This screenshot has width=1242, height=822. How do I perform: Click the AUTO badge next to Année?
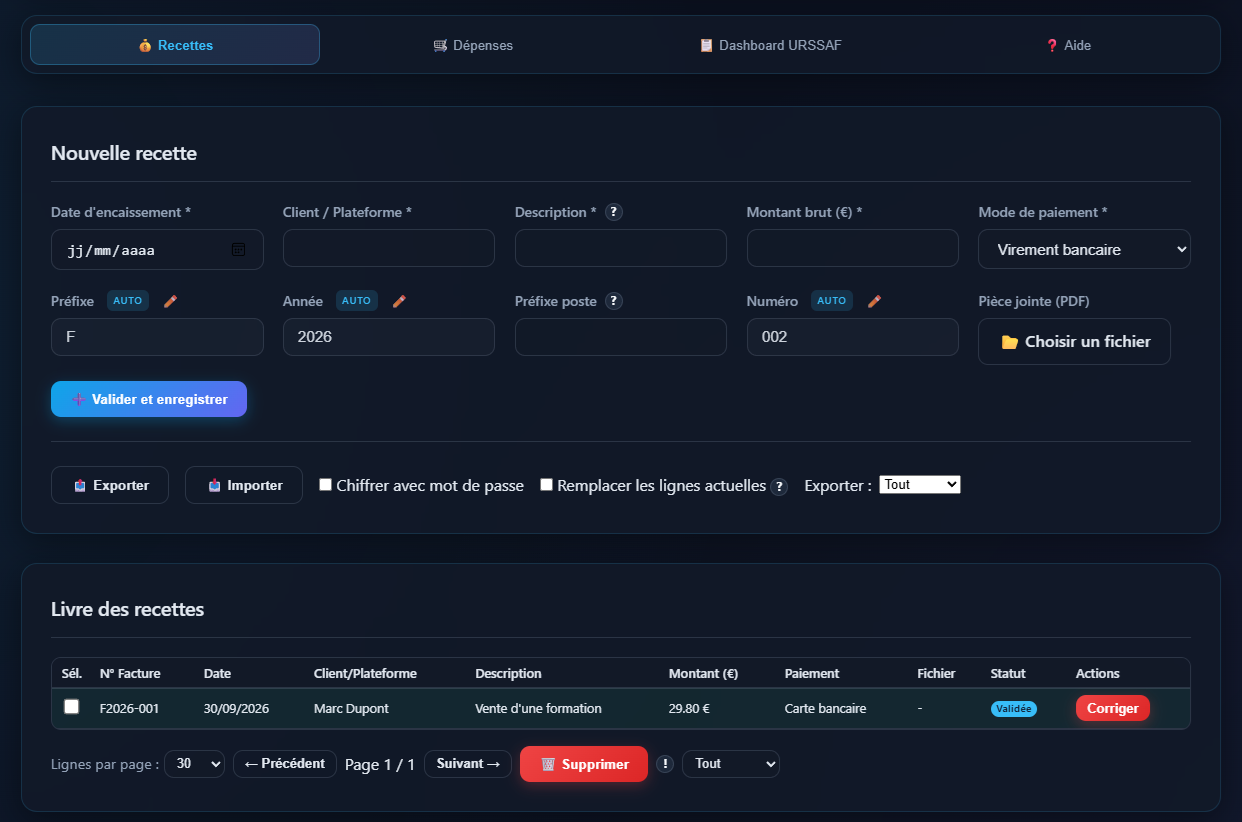click(x=357, y=301)
